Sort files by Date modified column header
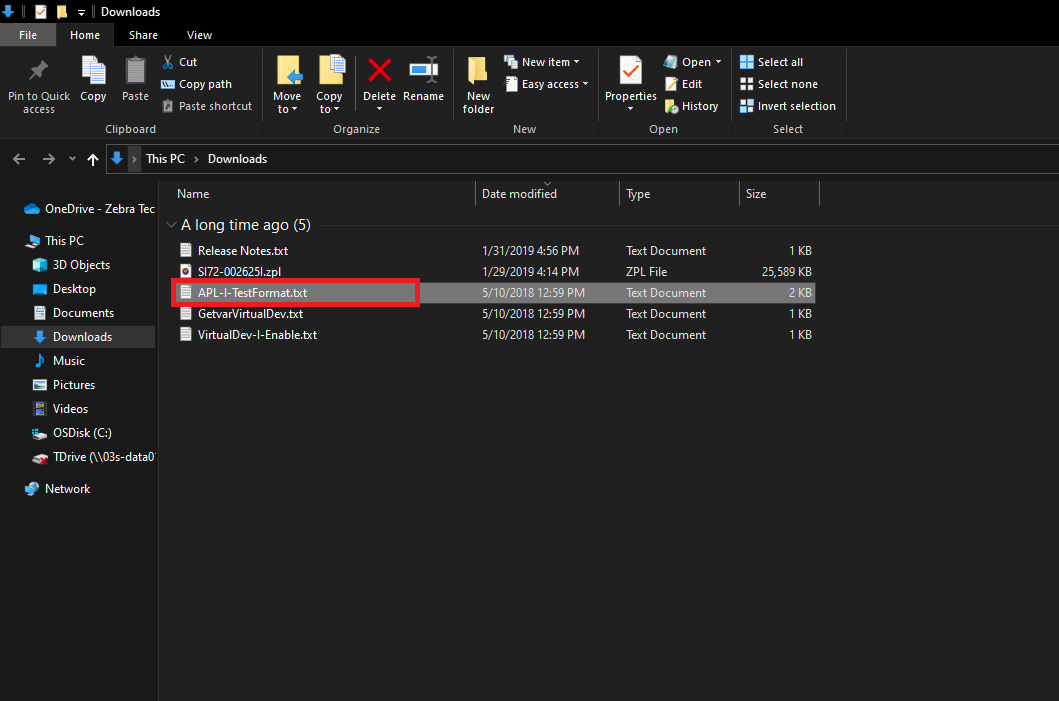The height and width of the screenshot is (701, 1059). [519, 194]
